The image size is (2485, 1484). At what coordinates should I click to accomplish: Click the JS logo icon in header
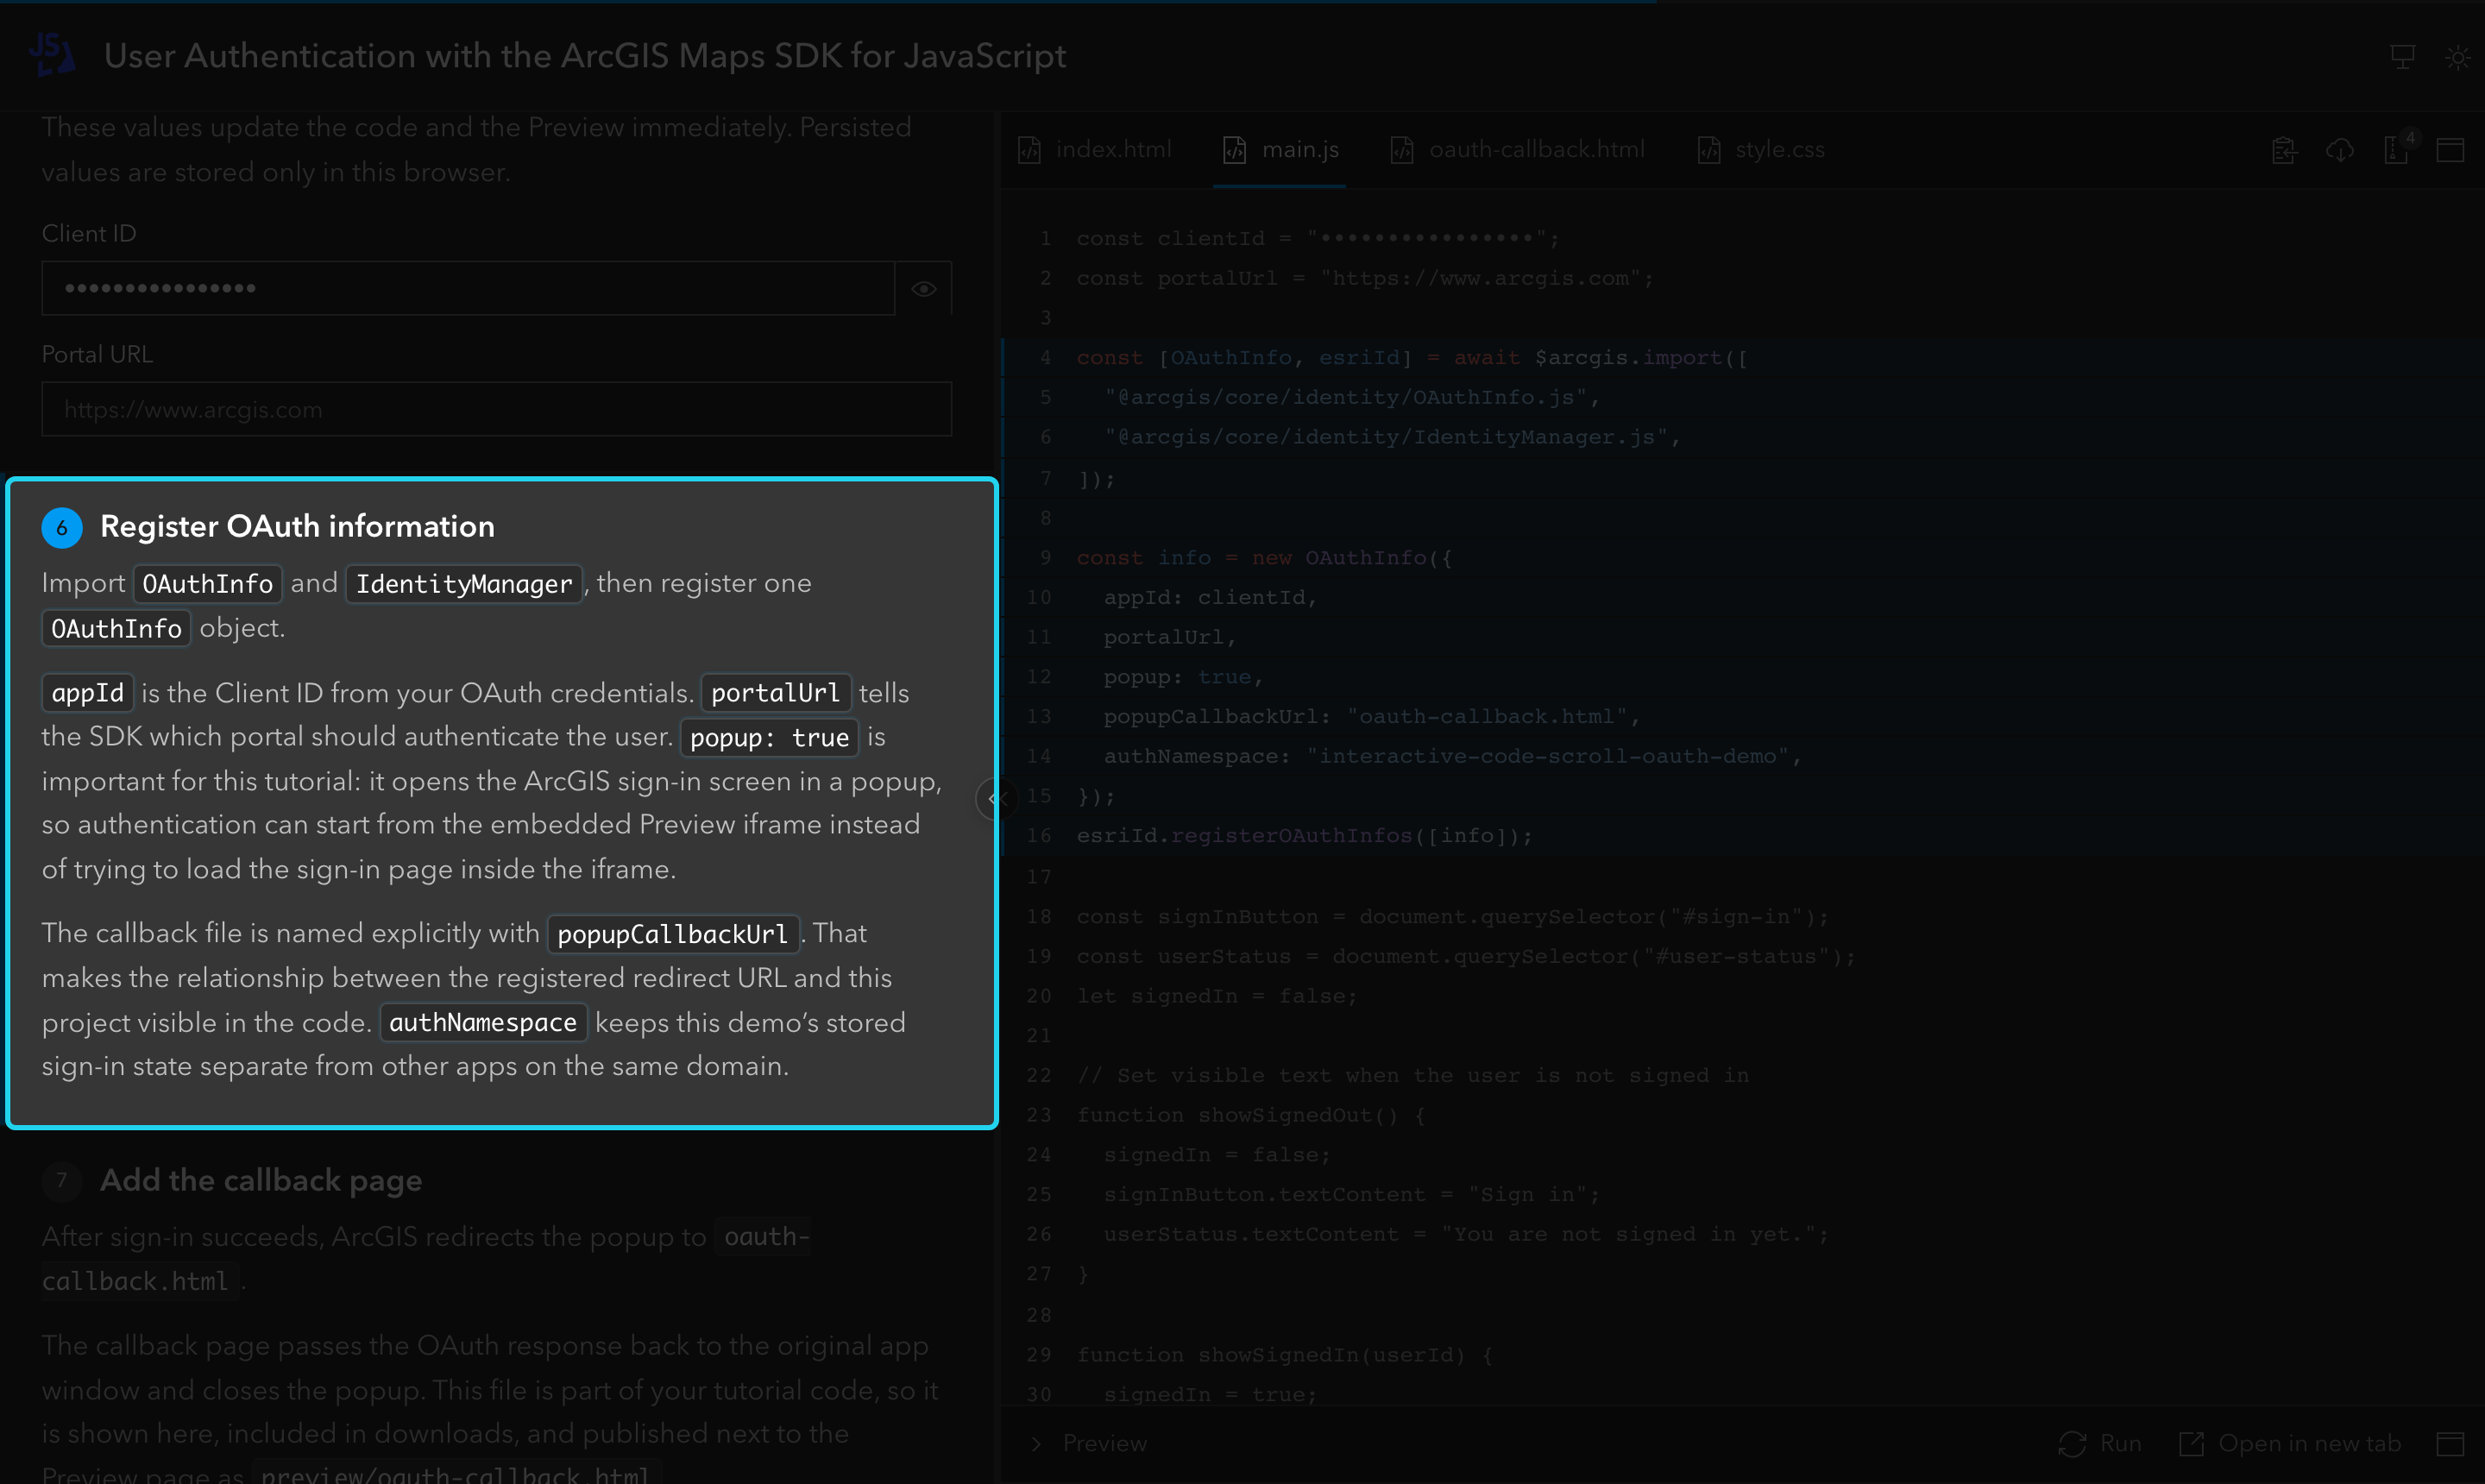point(52,54)
